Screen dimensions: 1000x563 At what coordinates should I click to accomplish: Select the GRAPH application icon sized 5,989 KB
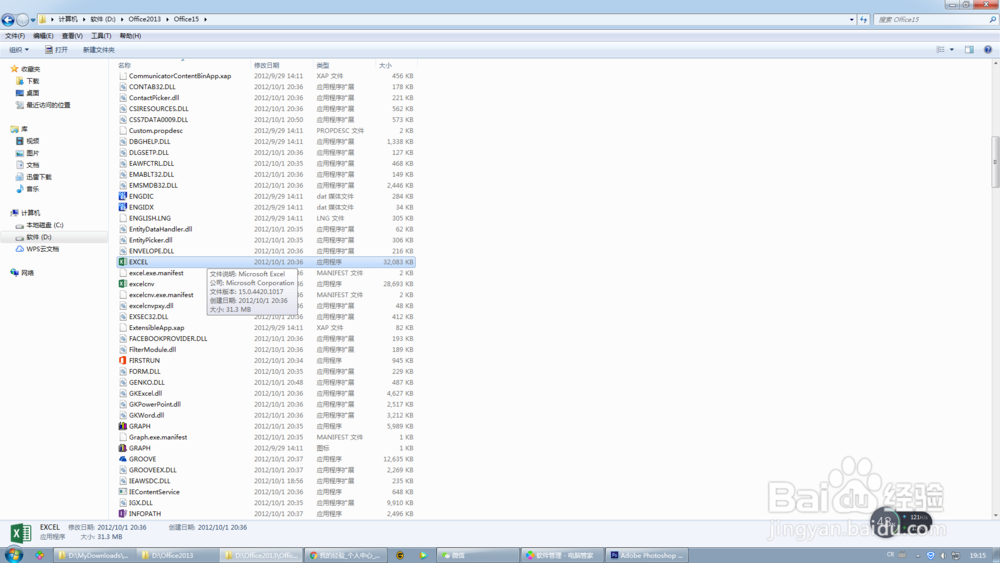[122, 426]
